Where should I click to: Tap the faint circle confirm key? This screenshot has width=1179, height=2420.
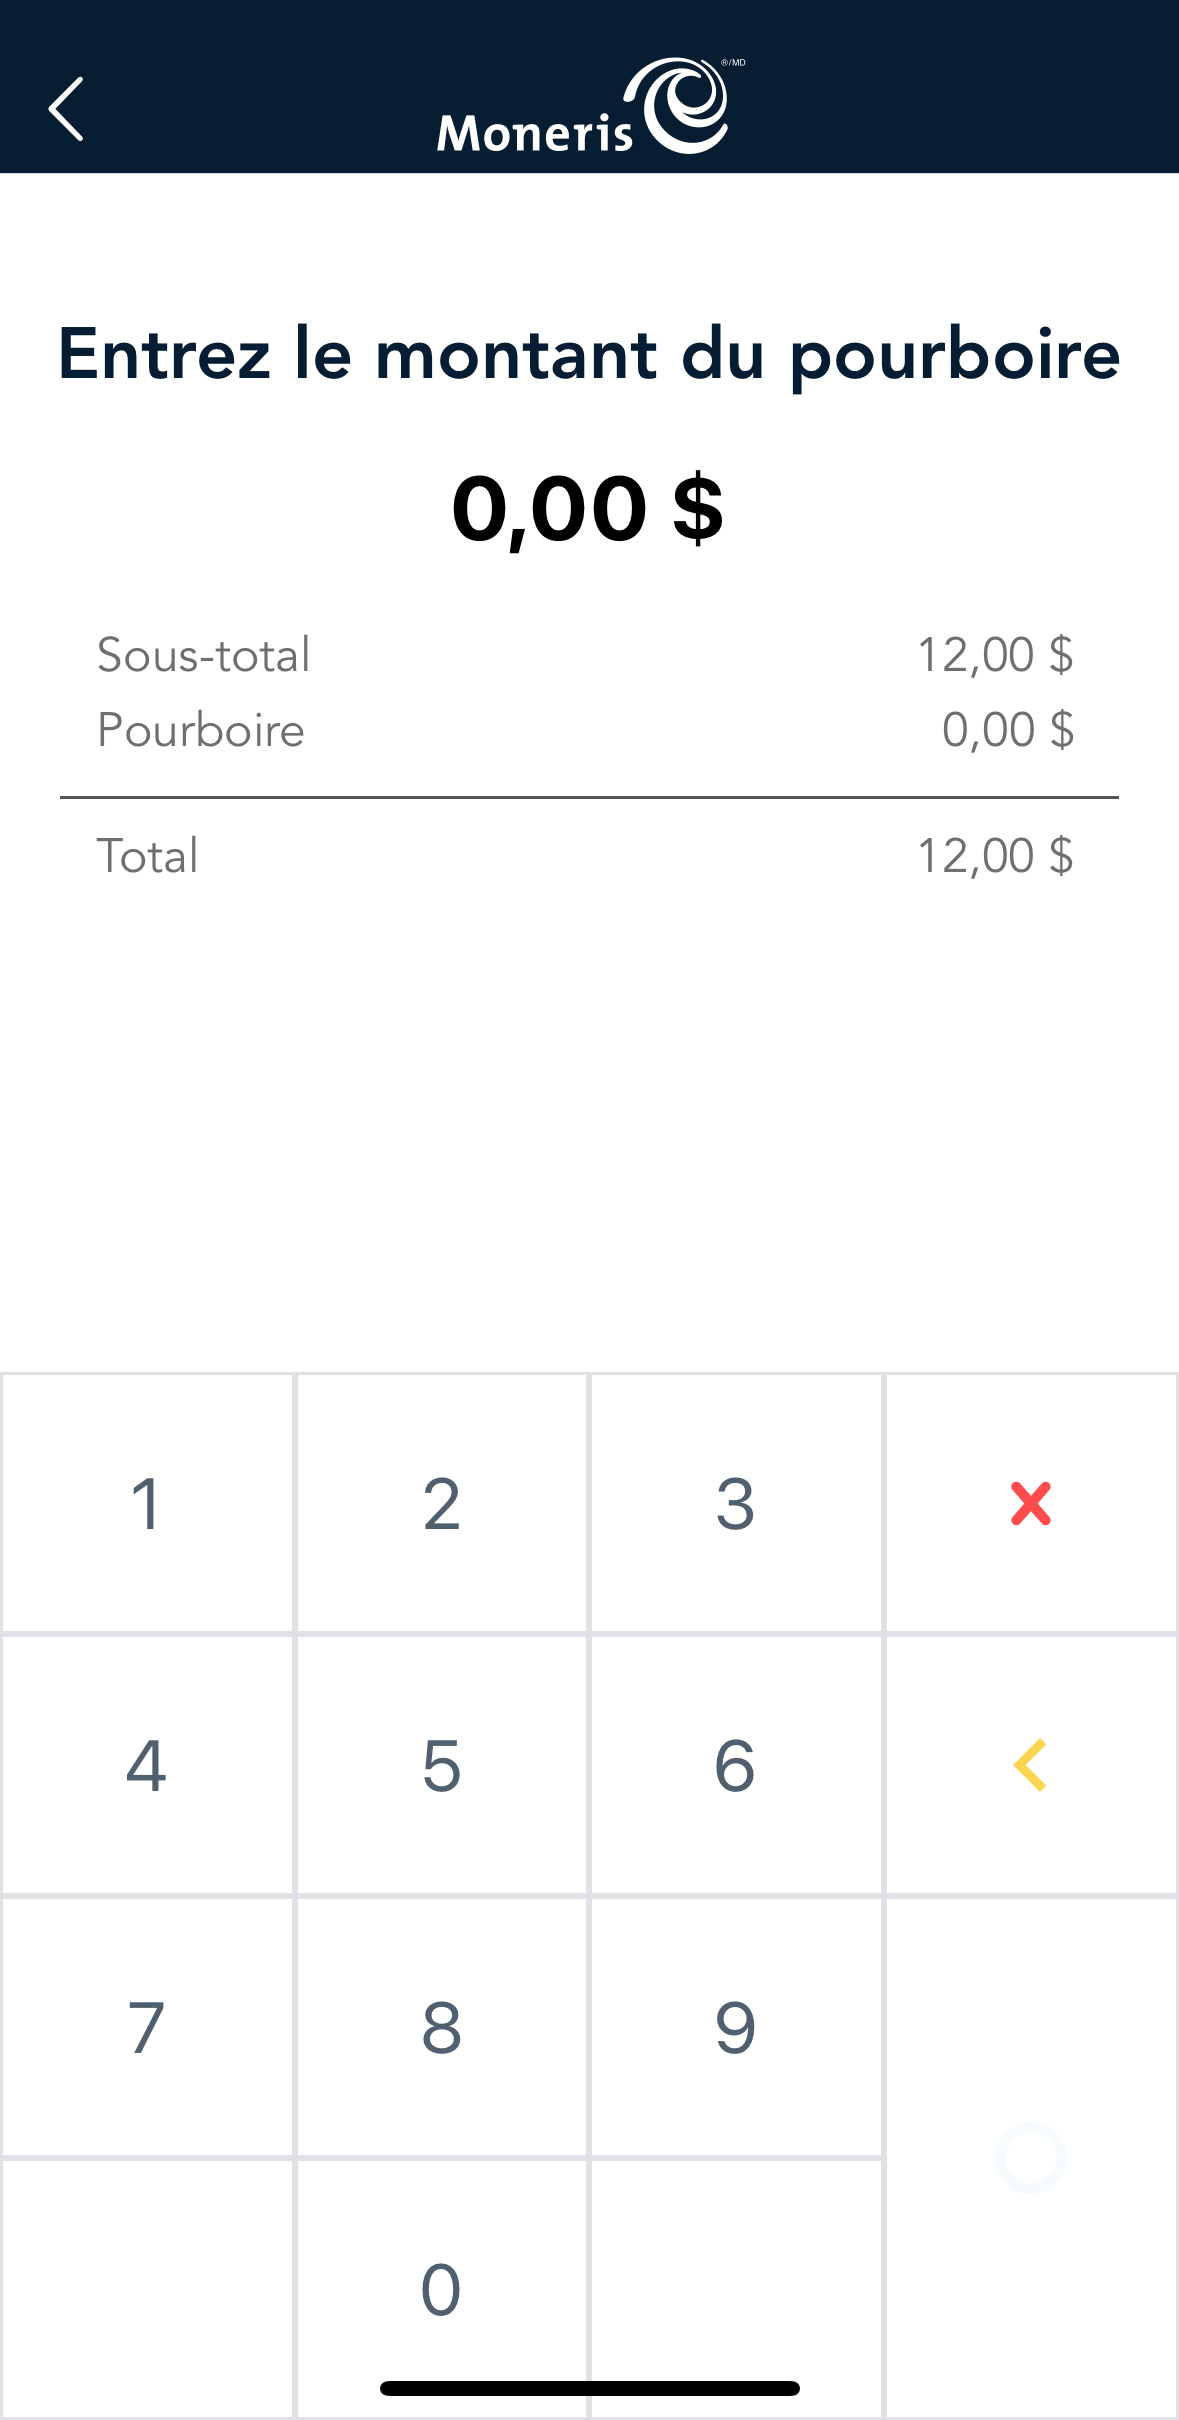tap(1031, 2157)
